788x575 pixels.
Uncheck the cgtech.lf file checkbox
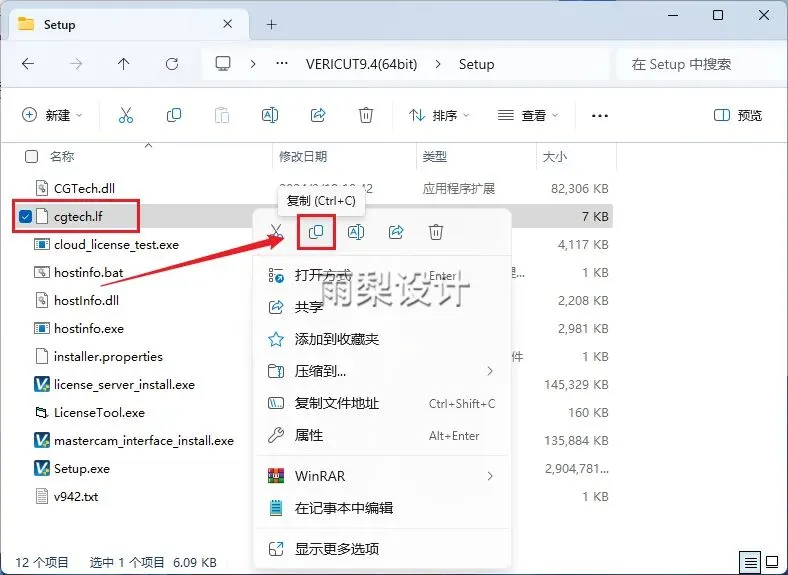pos(25,217)
